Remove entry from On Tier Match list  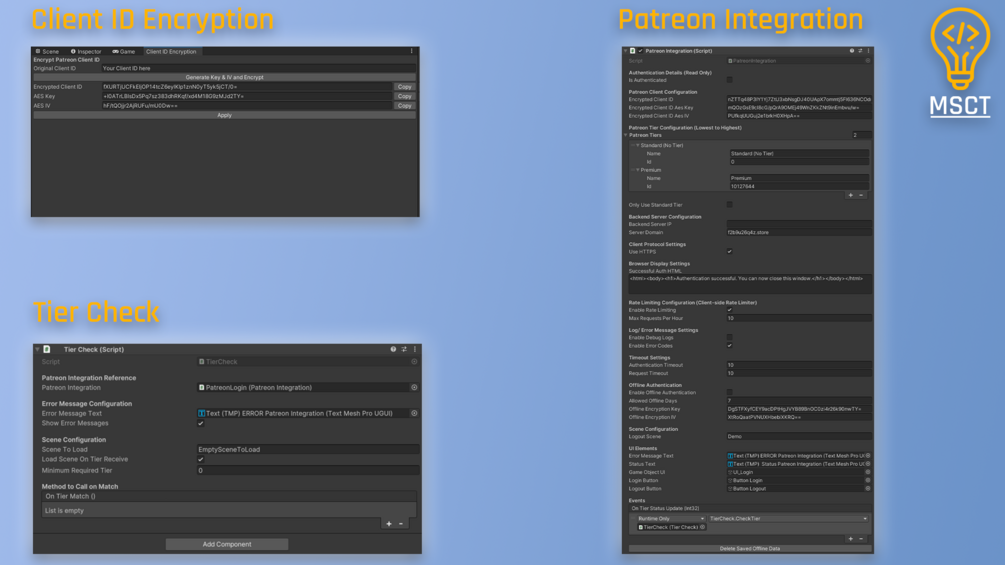pos(401,524)
